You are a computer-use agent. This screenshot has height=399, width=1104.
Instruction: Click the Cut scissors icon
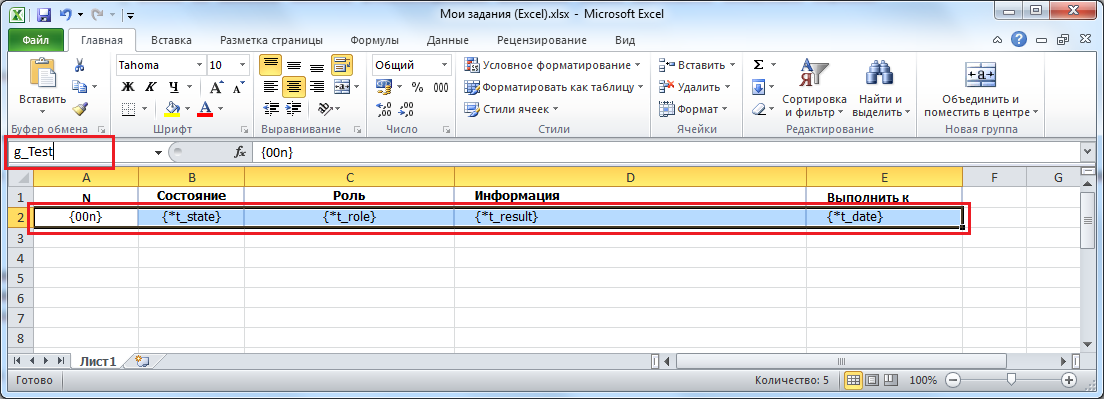(x=80, y=65)
